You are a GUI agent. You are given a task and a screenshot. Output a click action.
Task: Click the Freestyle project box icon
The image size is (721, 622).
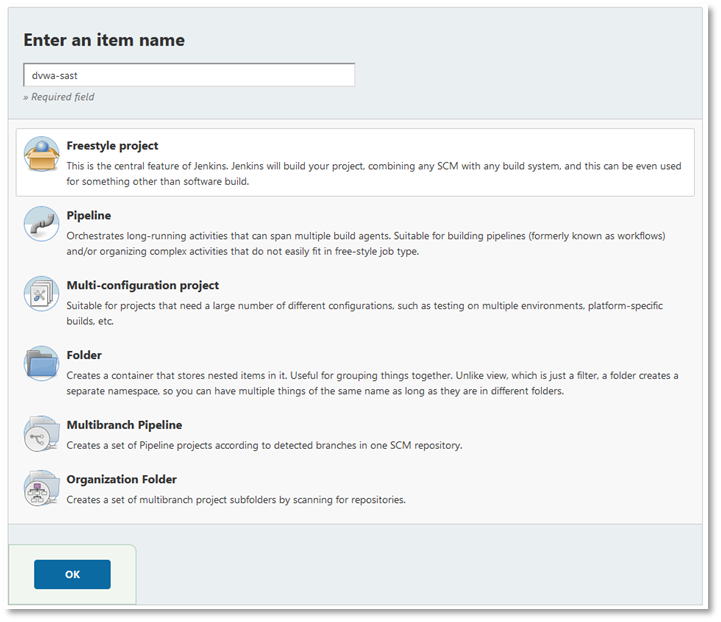(42, 155)
